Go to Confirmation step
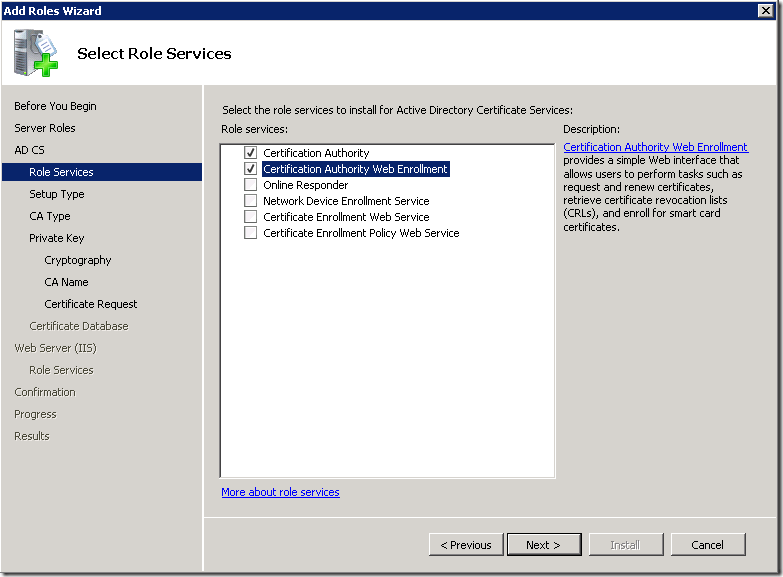This screenshot has width=783, height=577. [x=45, y=392]
